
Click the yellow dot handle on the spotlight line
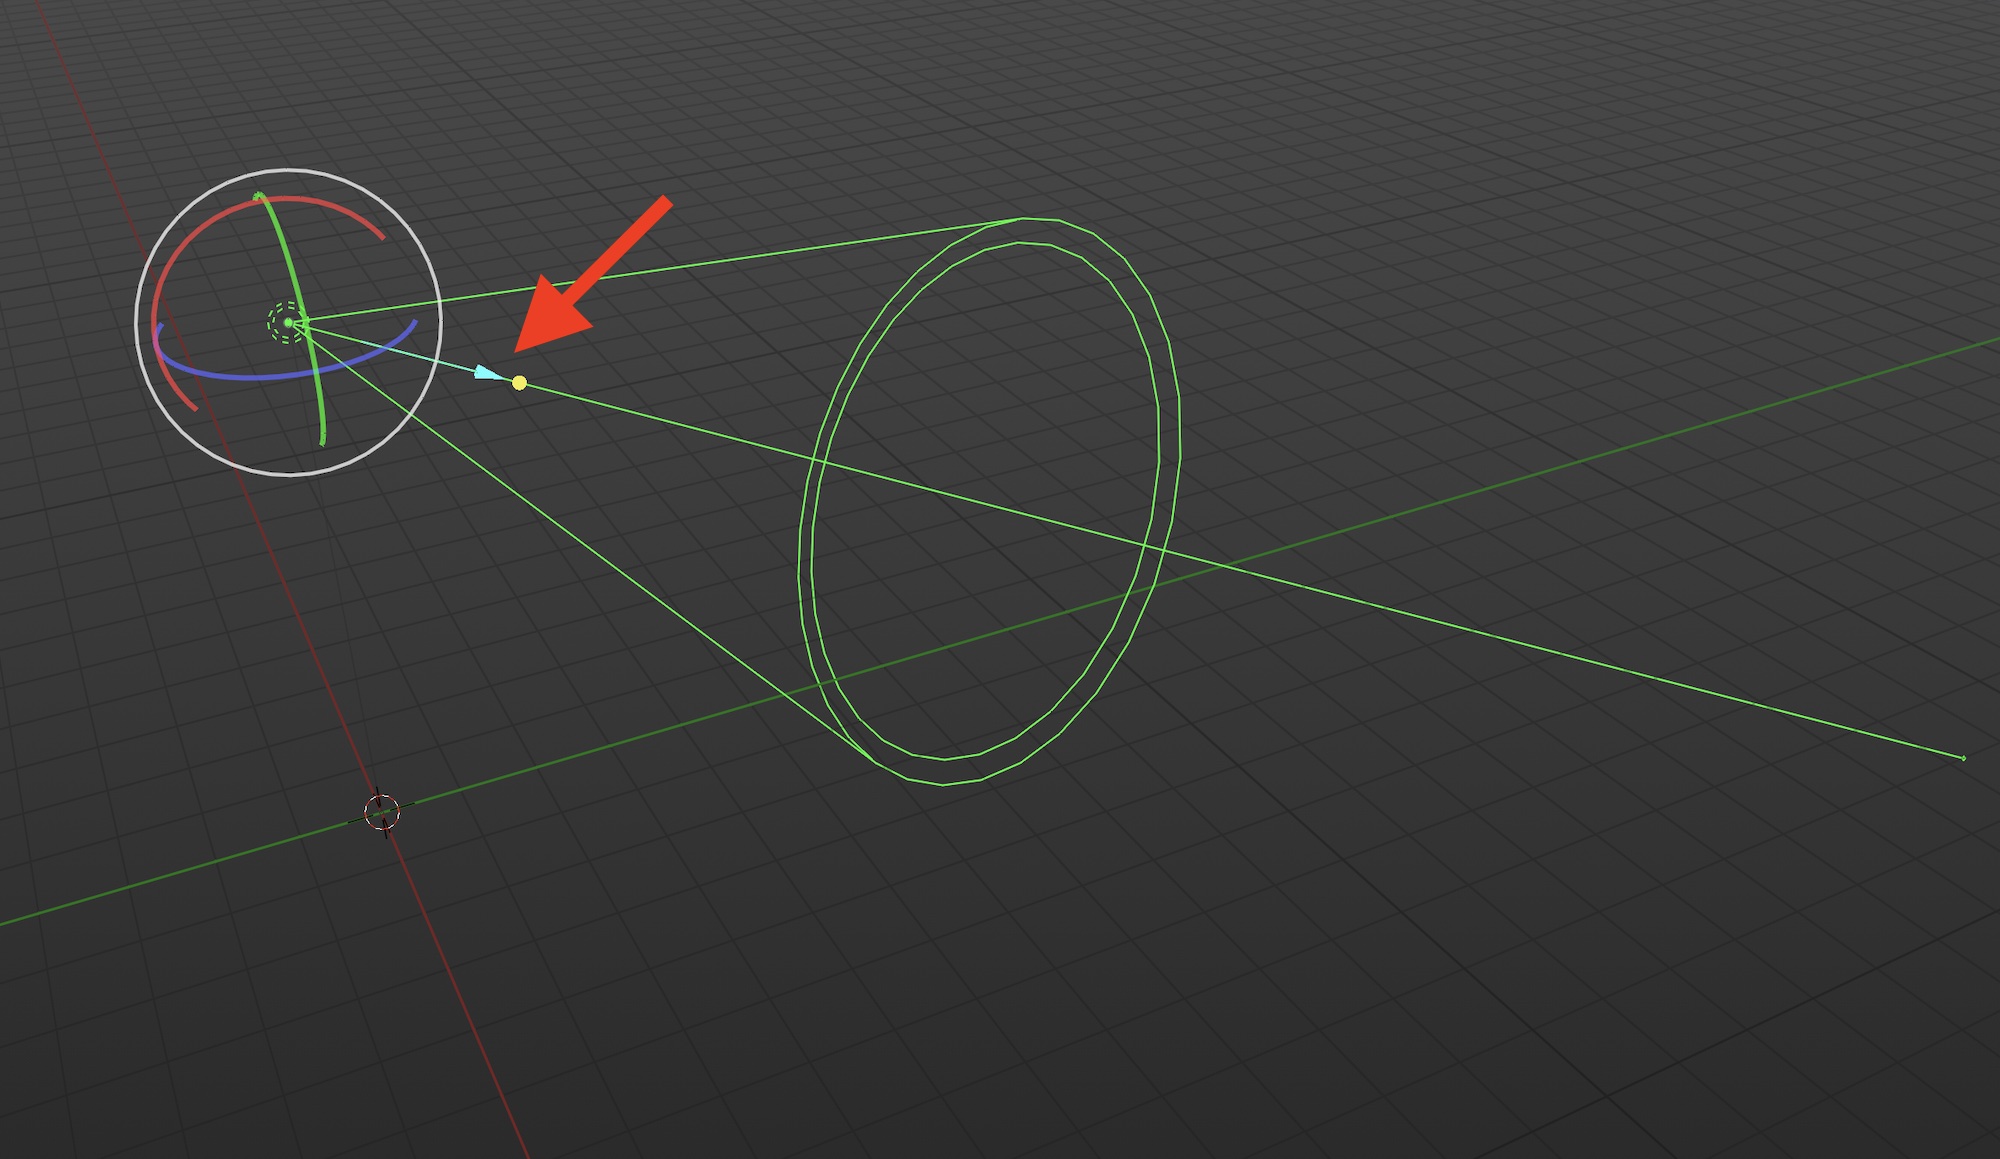click(519, 383)
